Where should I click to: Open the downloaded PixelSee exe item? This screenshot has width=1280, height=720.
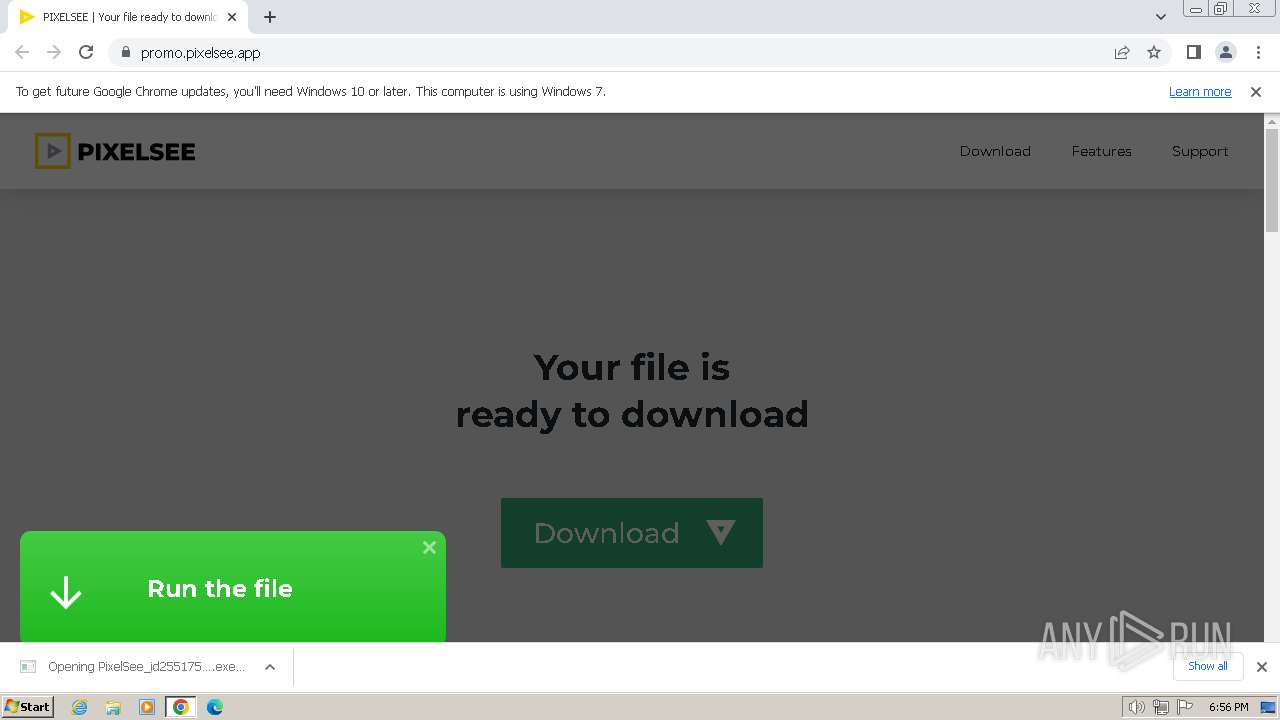point(146,667)
